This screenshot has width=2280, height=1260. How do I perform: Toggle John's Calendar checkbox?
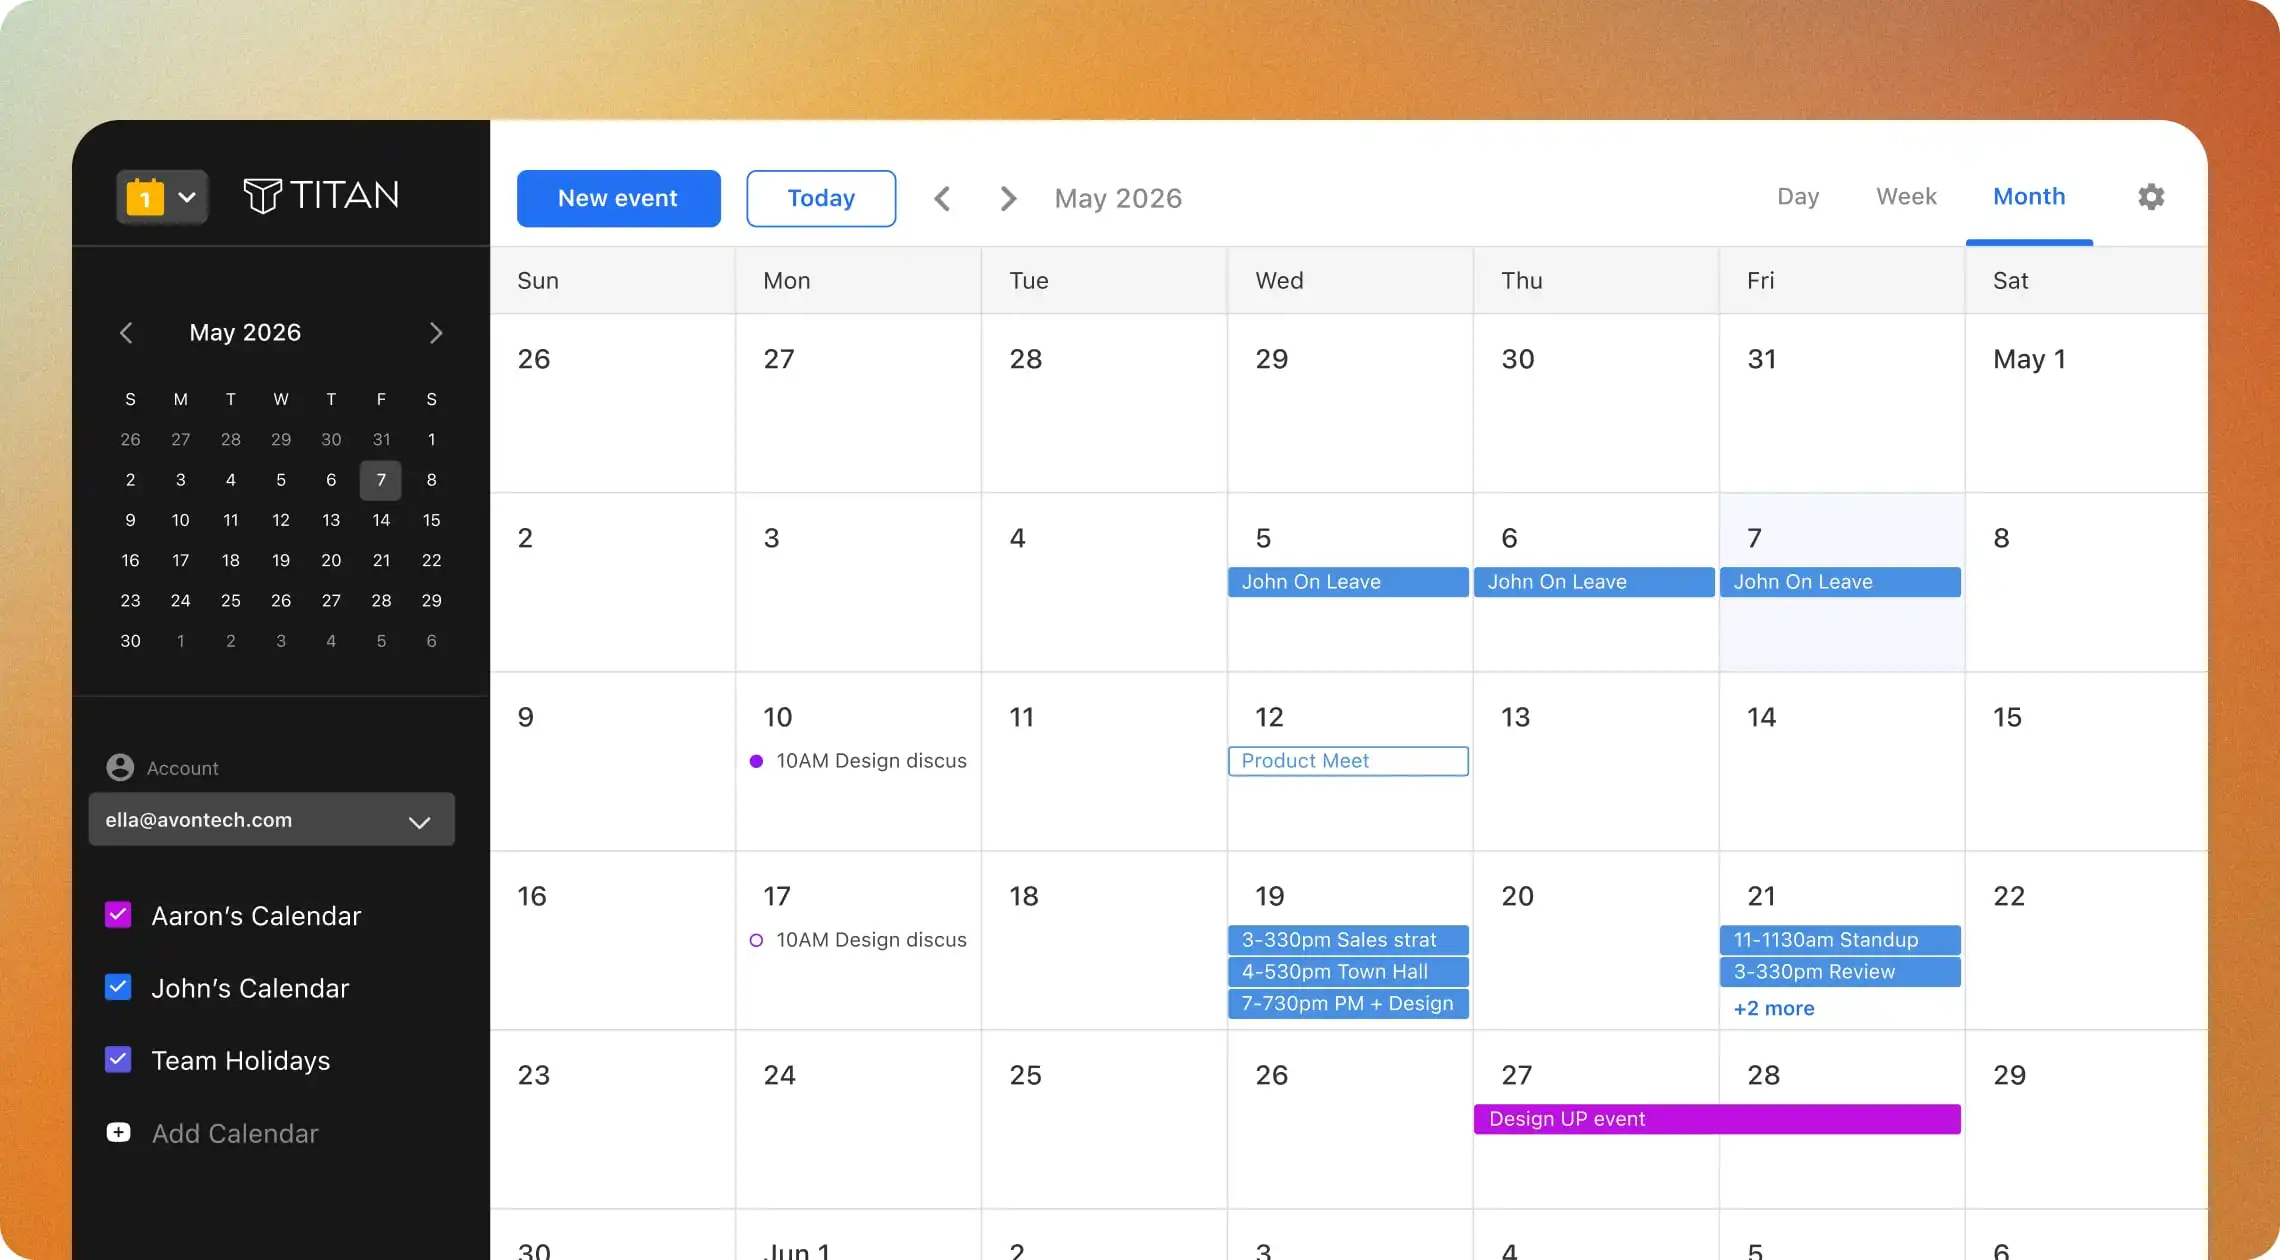click(118, 987)
